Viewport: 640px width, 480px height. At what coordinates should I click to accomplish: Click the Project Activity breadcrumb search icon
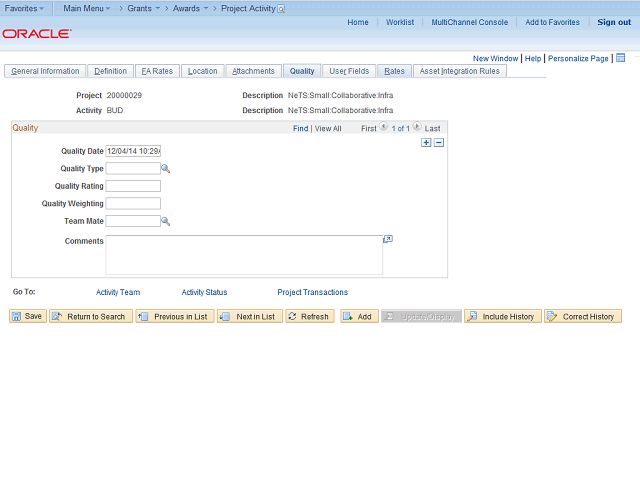[281, 9]
